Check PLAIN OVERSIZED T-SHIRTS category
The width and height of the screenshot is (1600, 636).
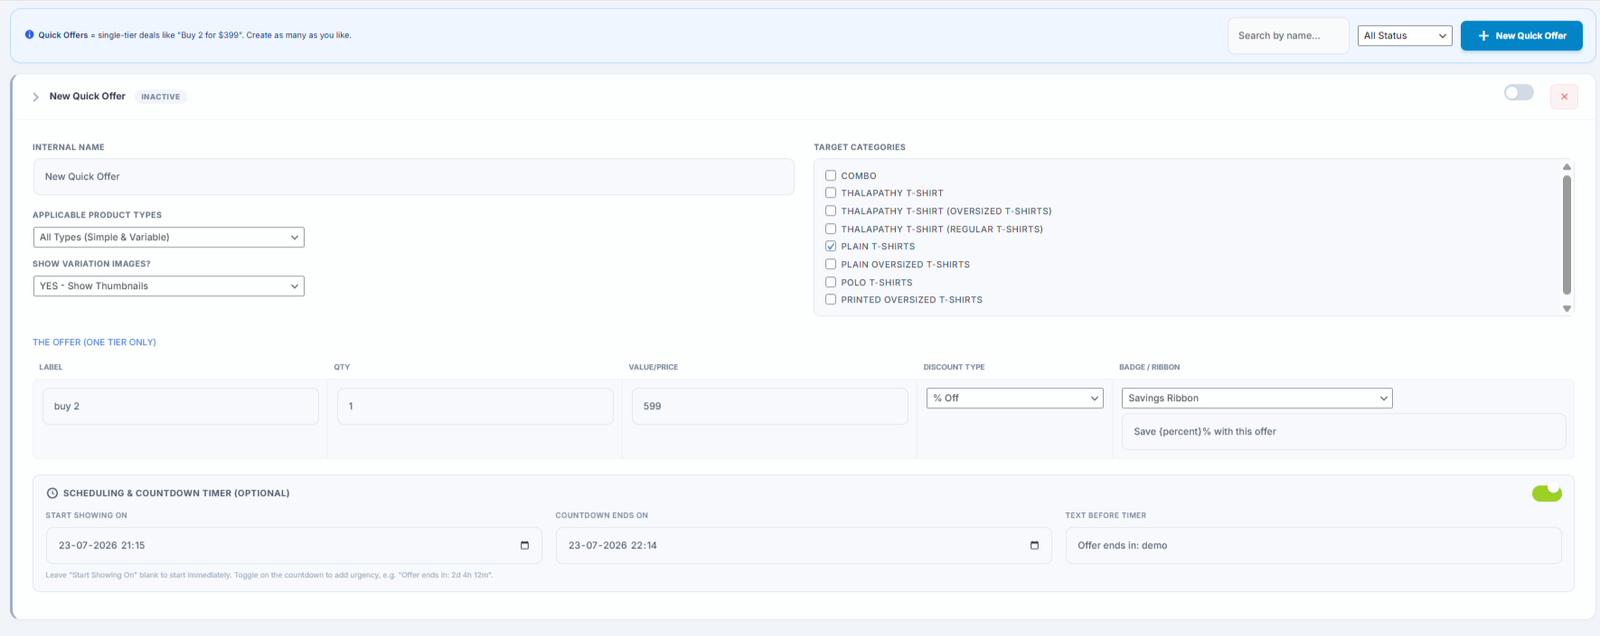click(830, 264)
